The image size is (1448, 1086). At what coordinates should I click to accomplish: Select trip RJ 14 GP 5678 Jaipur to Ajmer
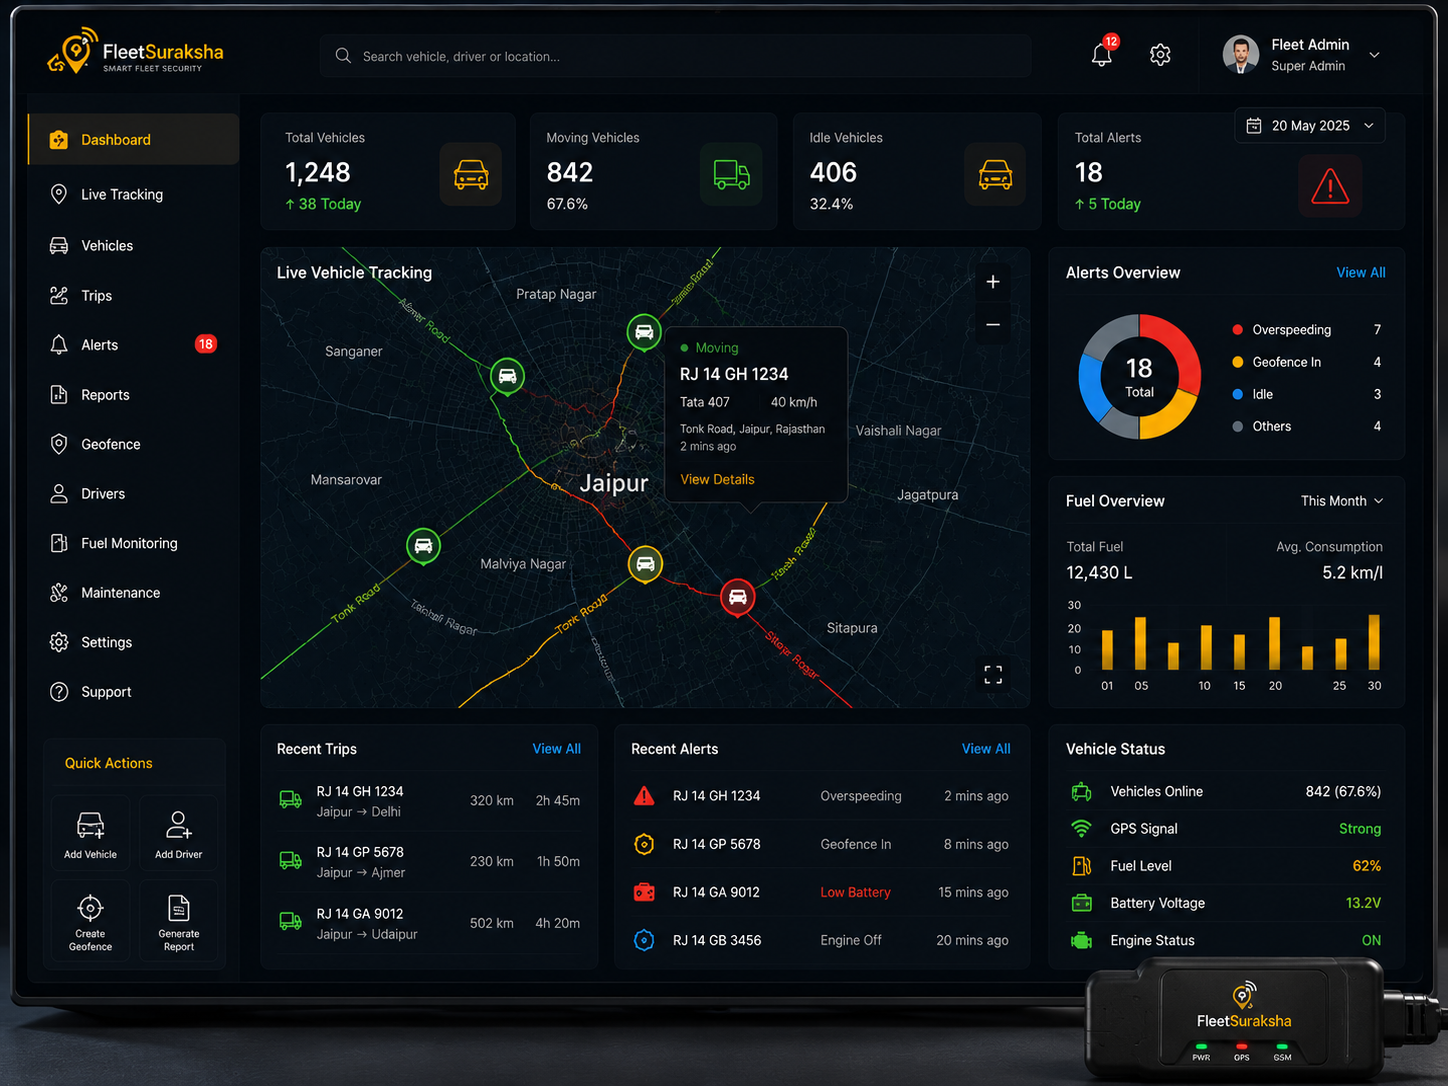pos(430,861)
